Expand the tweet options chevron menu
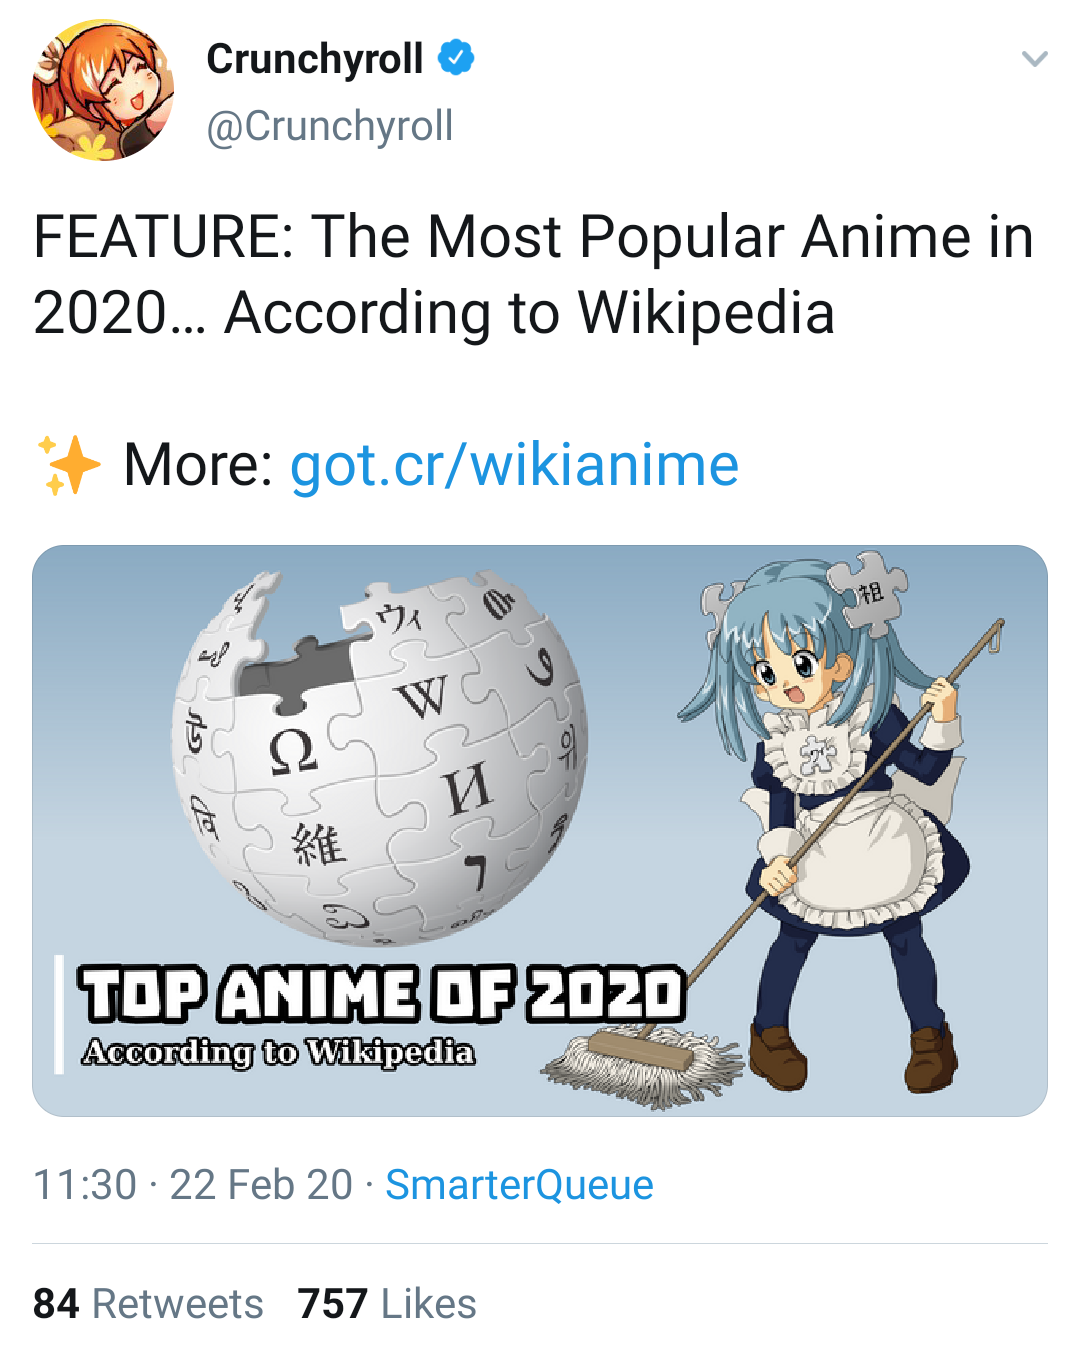Screen dimensions: 1080x1350 1034,59
